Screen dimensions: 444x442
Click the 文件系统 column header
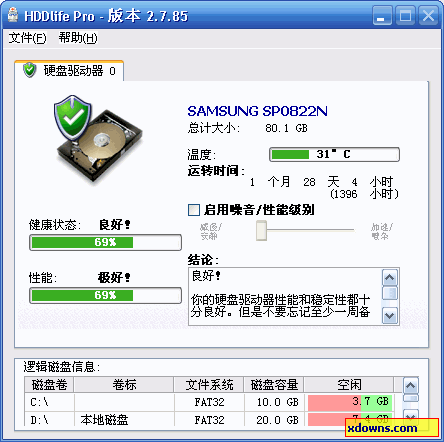pyautogui.click(x=209, y=385)
